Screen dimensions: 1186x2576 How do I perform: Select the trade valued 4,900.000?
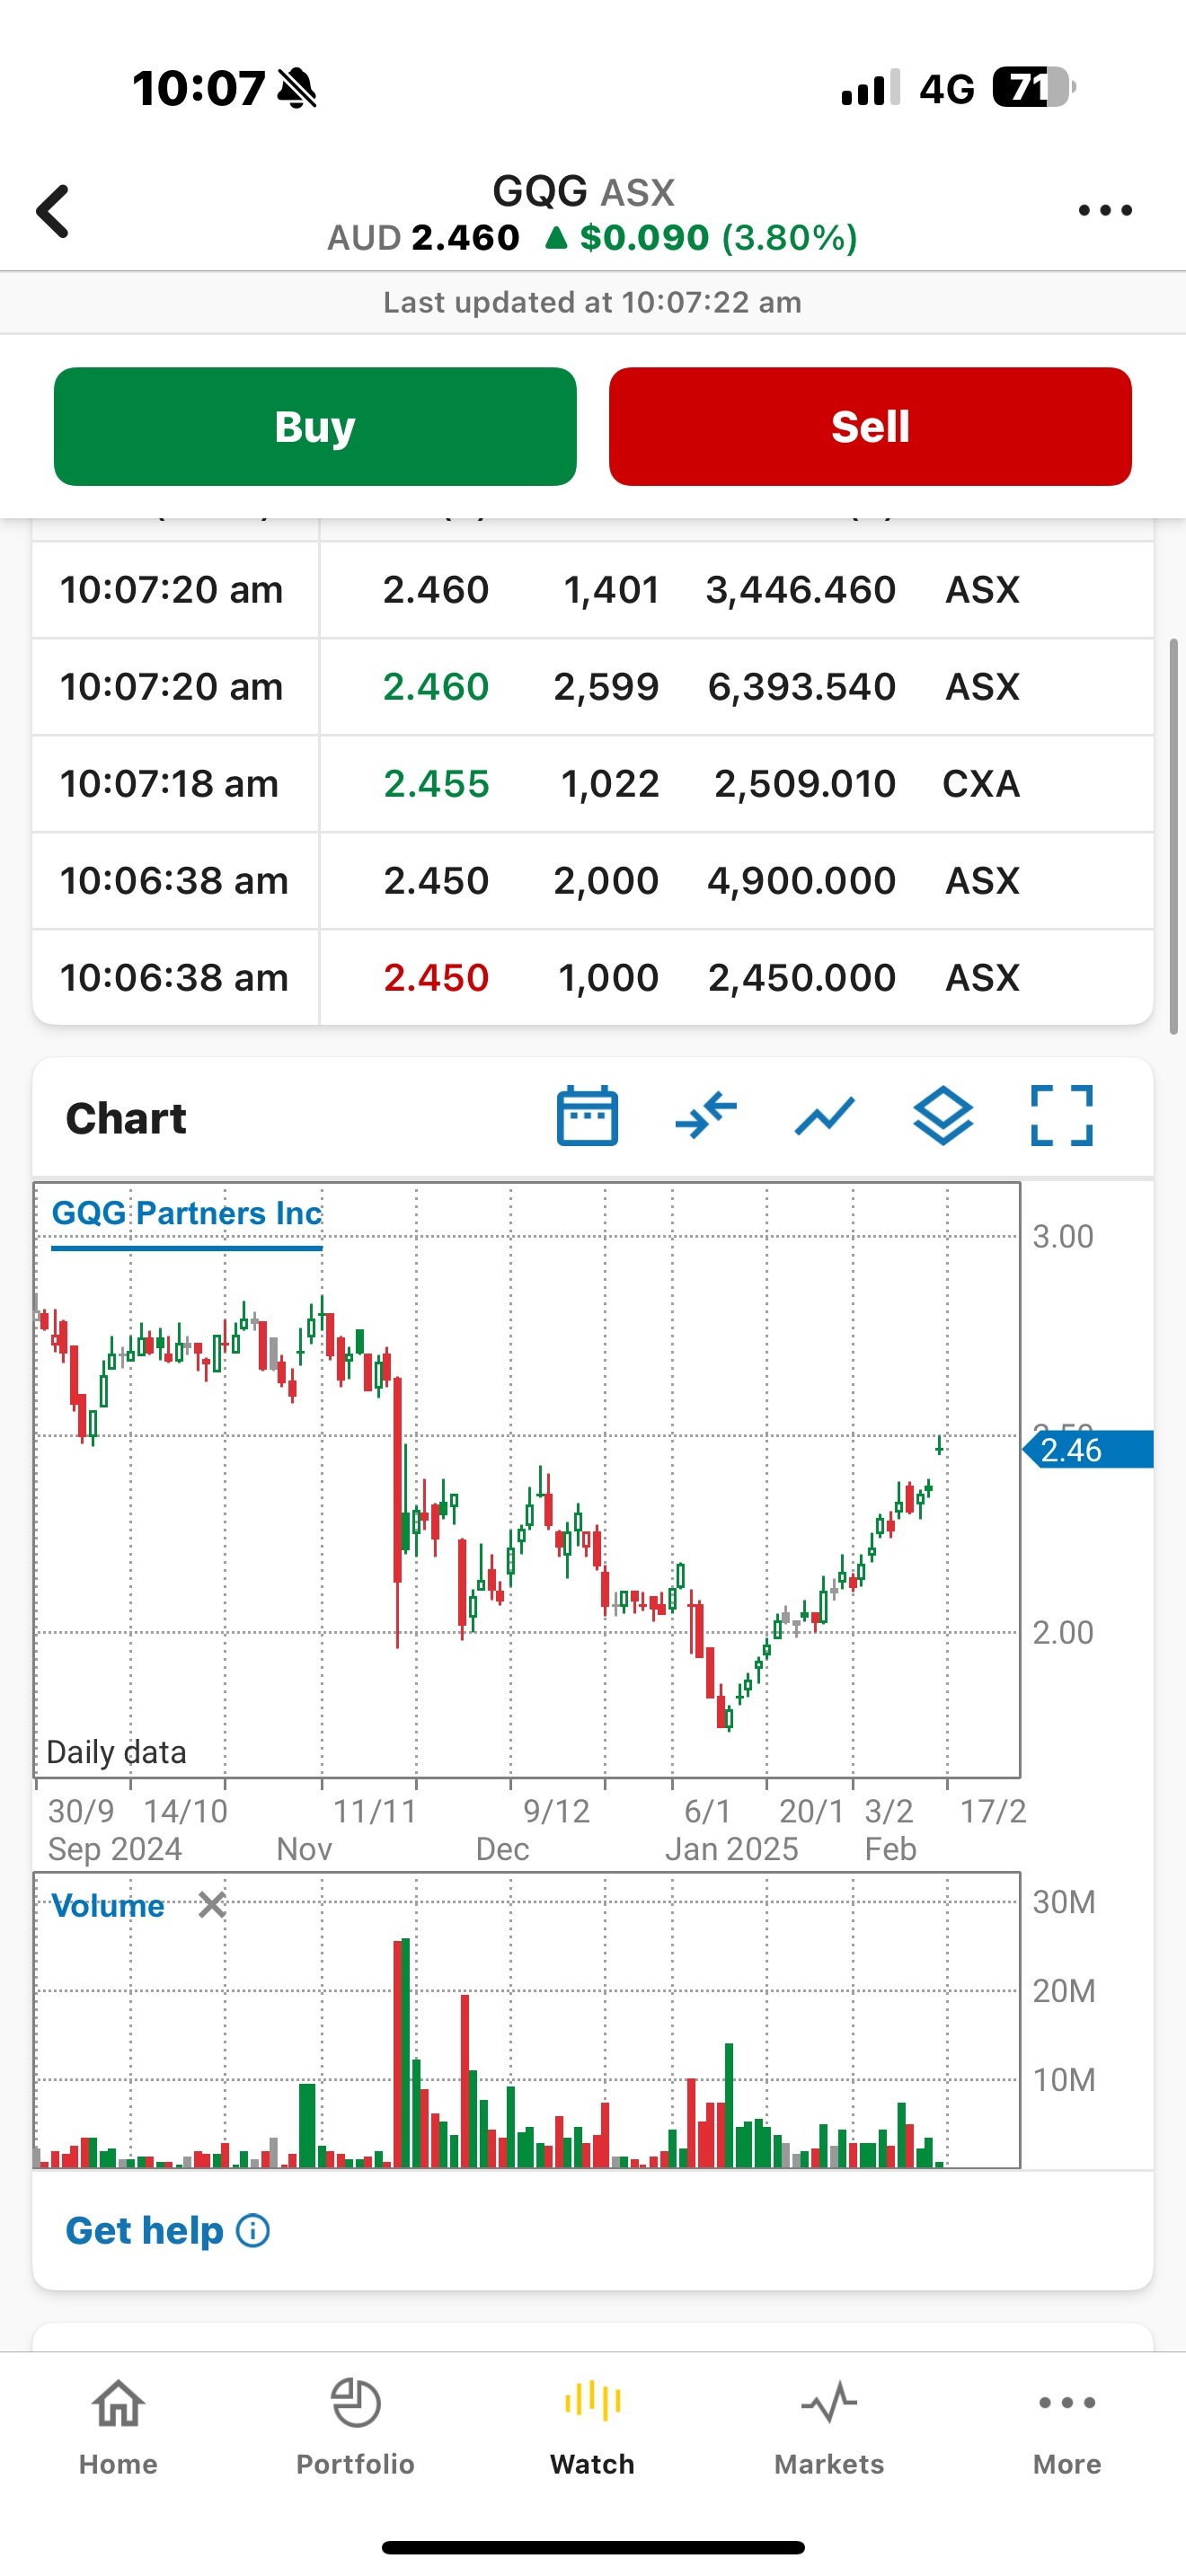coord(801,881)
